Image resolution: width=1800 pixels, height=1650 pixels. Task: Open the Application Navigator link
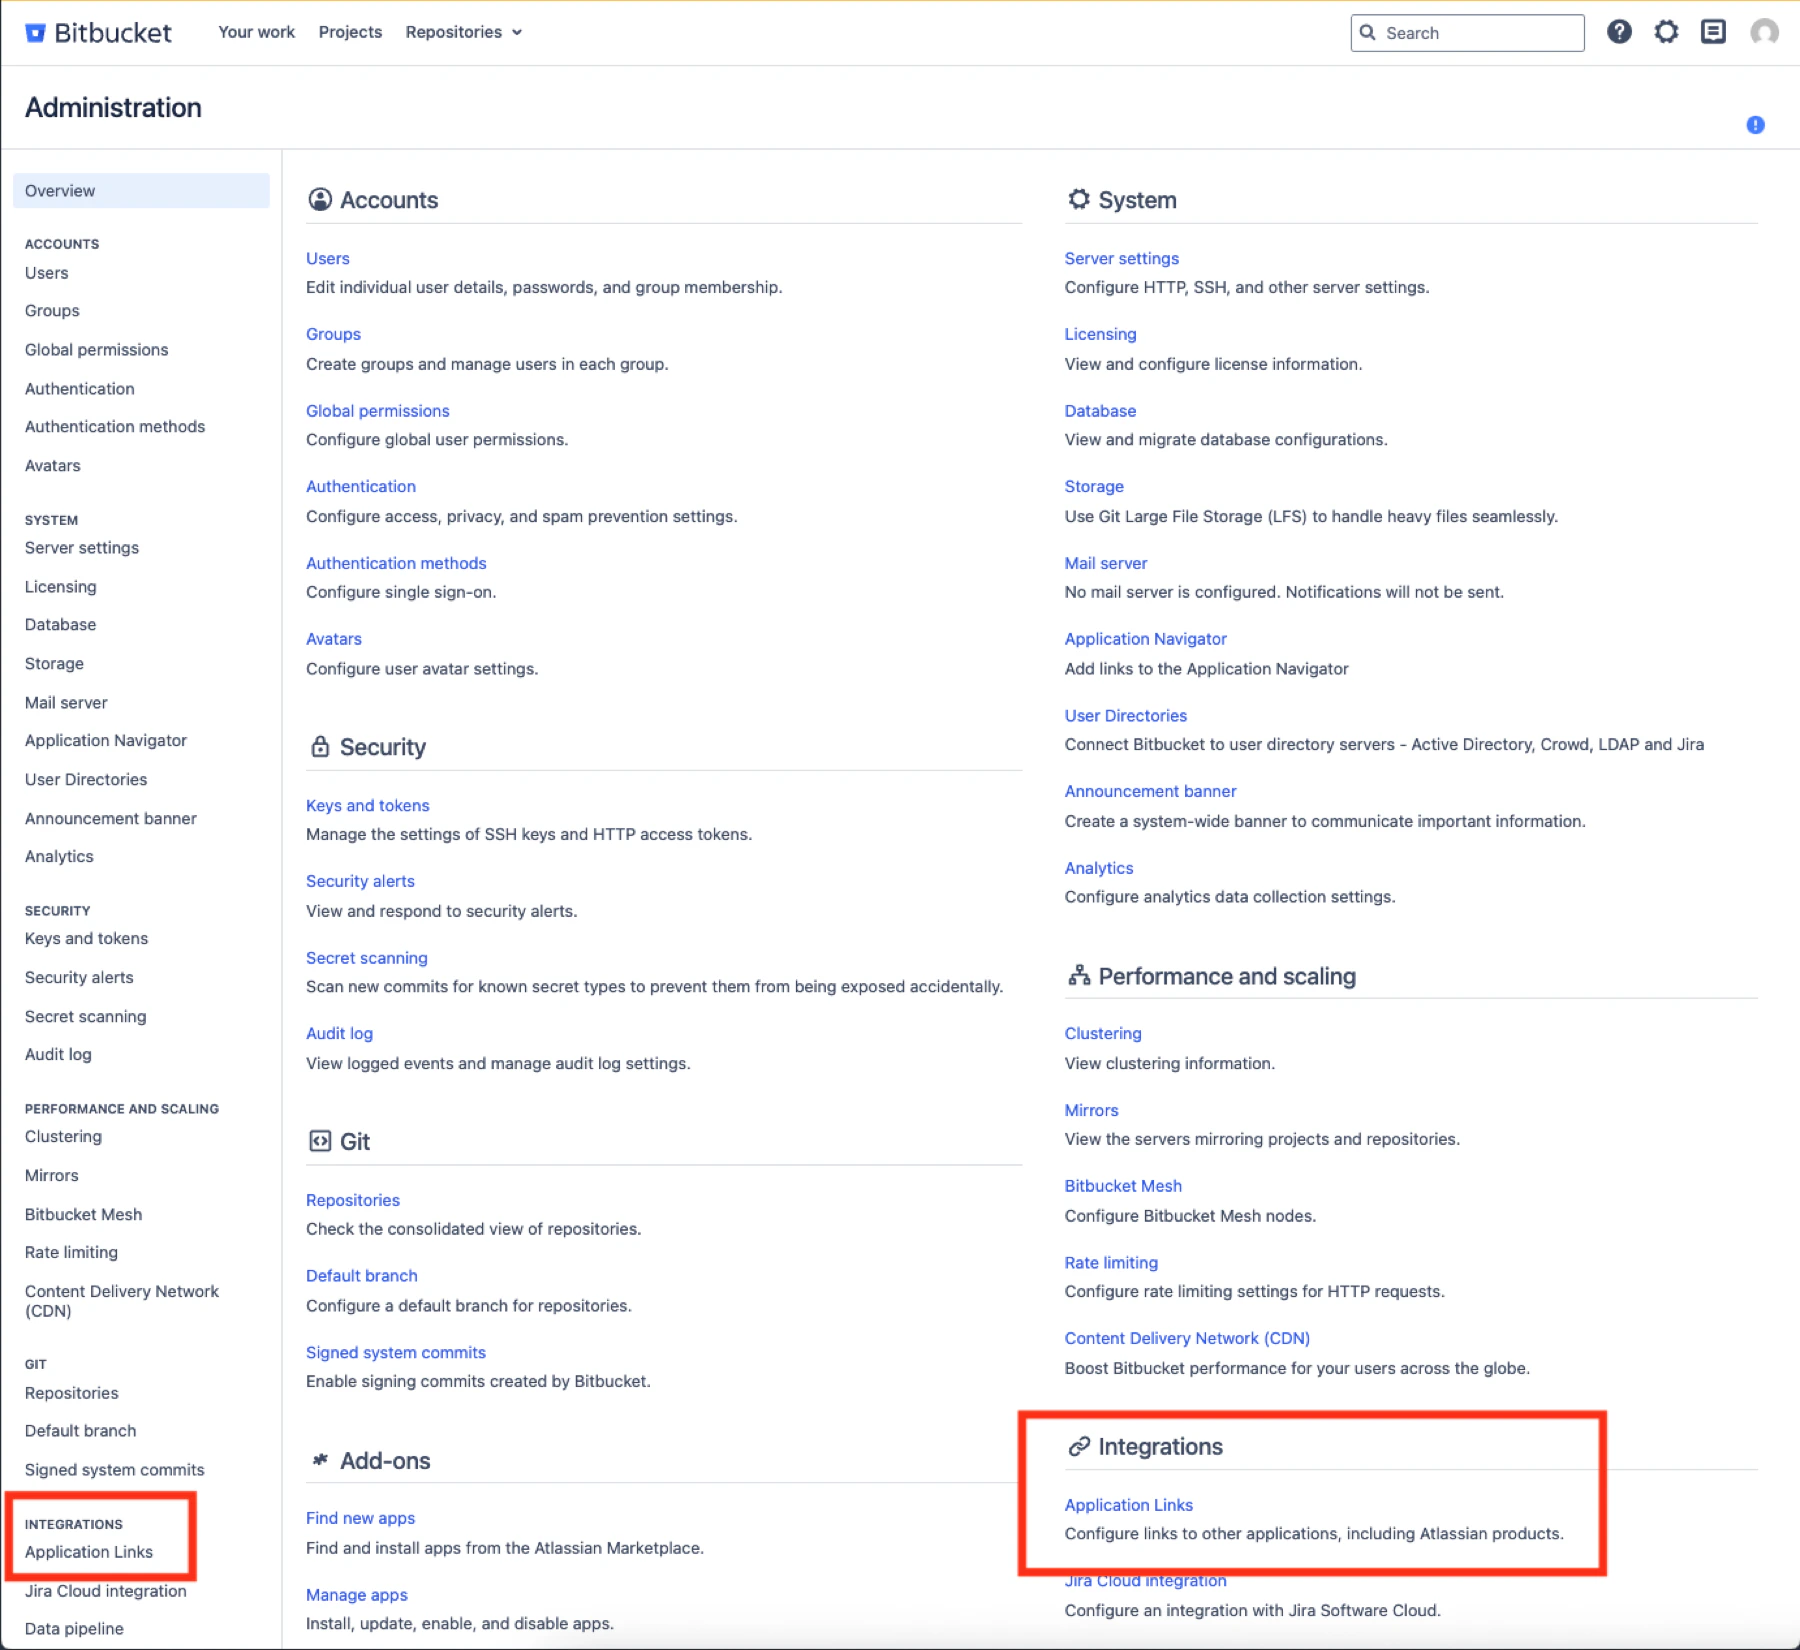pyautogui.click(x=1145, y=639)
